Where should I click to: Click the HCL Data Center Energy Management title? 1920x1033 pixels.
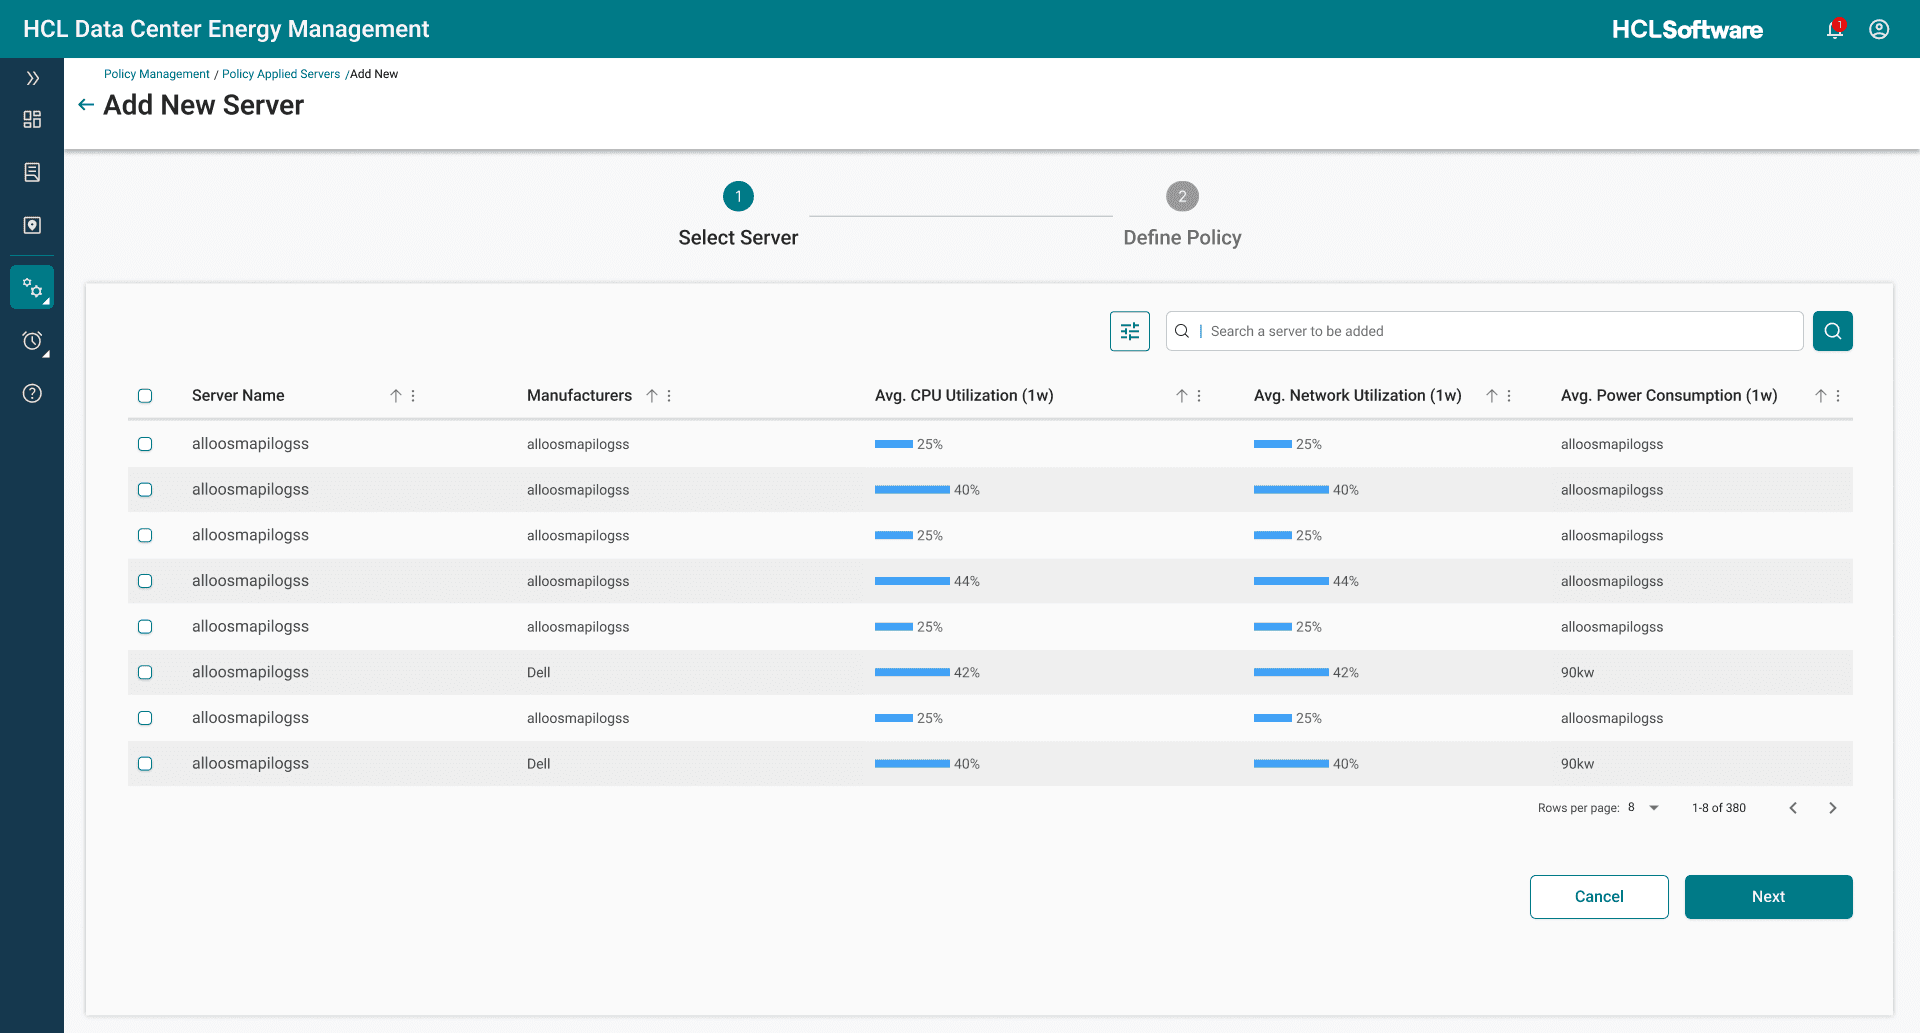226,29
